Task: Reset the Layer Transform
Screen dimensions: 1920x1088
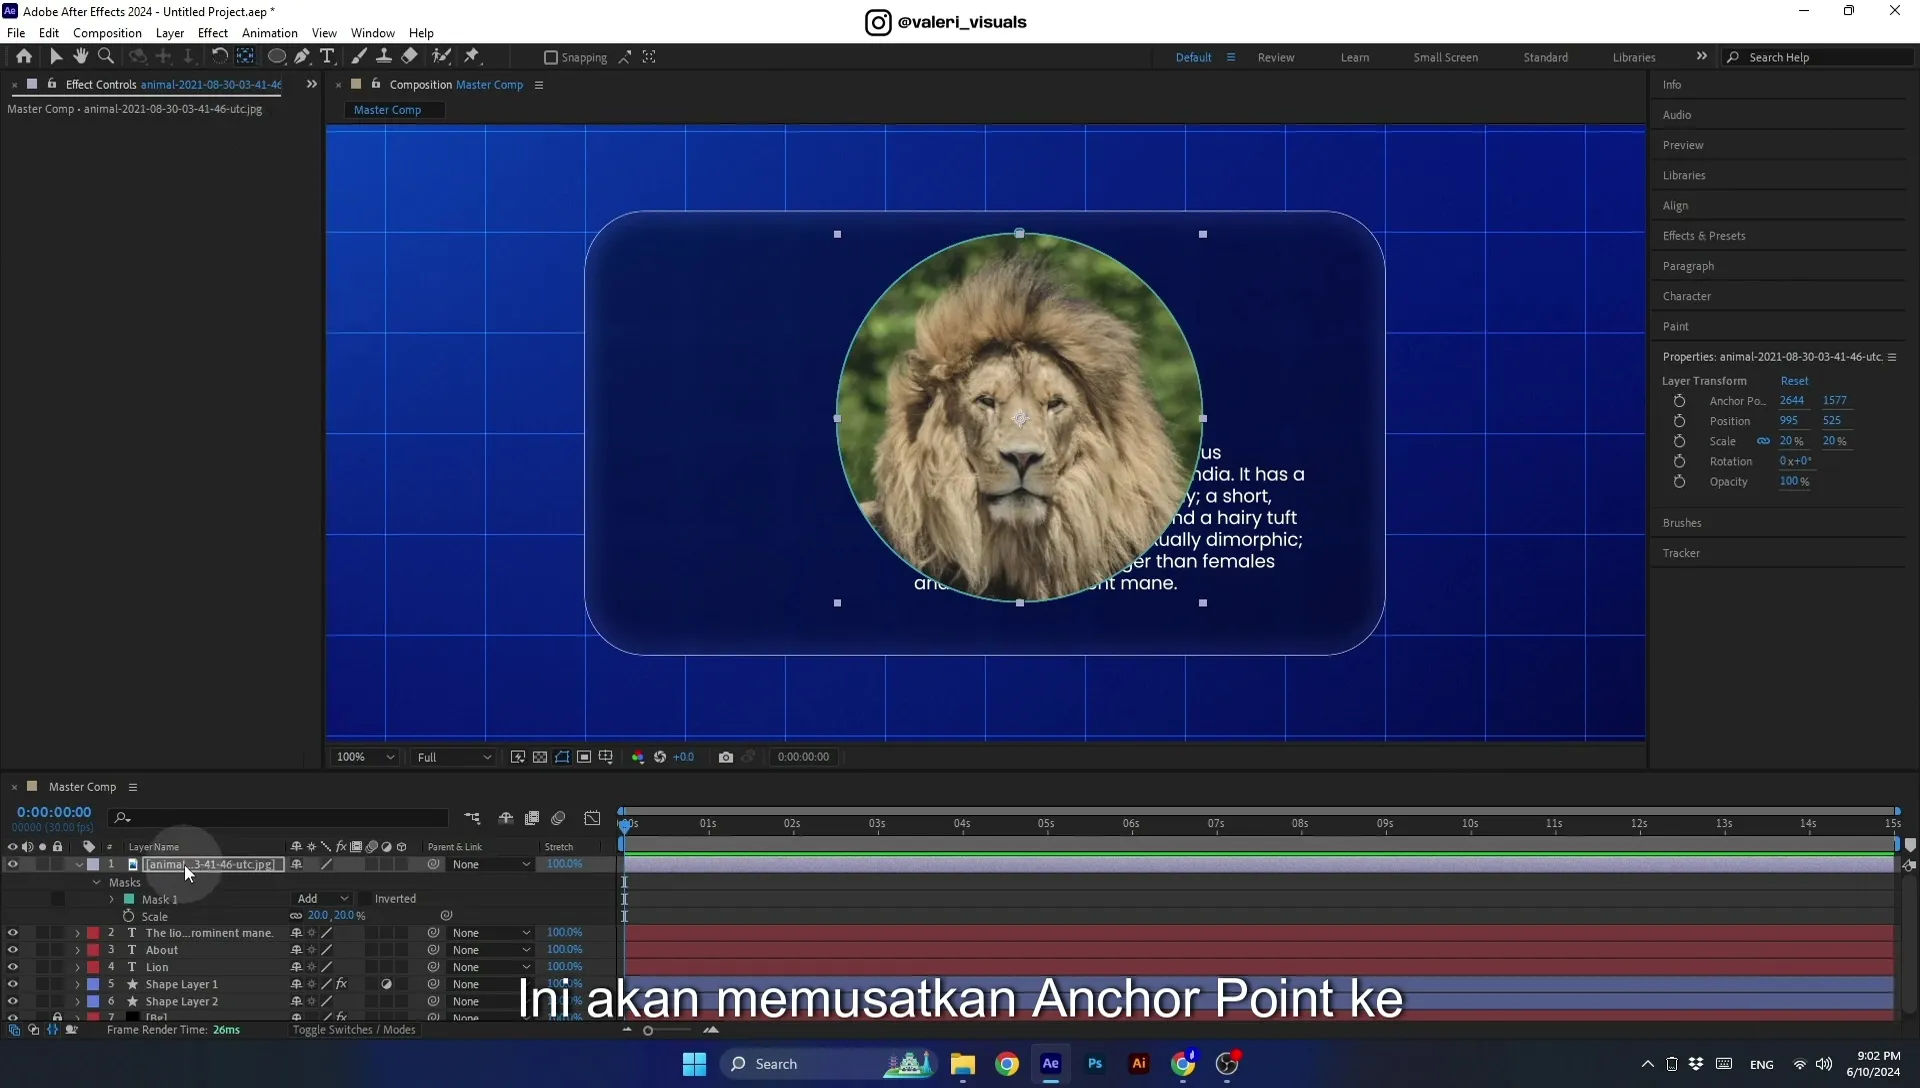Action: pos(1794,381)
